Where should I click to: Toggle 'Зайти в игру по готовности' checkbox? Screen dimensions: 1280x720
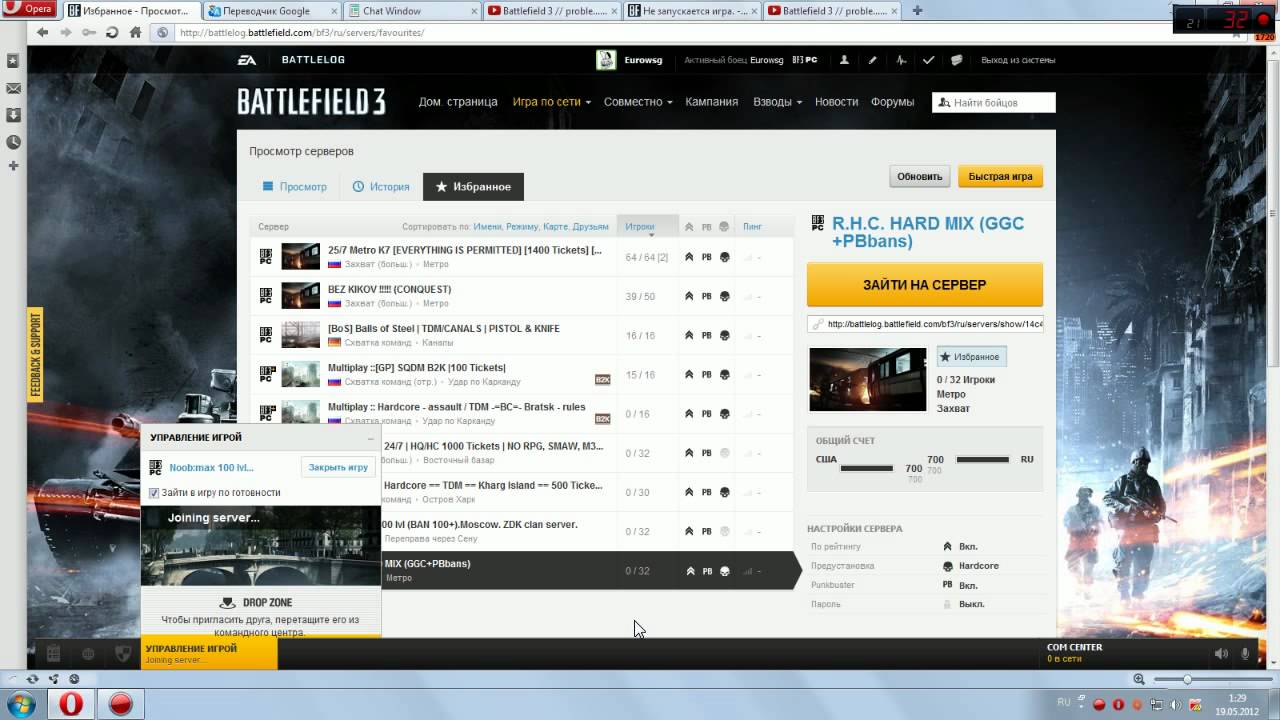coord(154,493)
